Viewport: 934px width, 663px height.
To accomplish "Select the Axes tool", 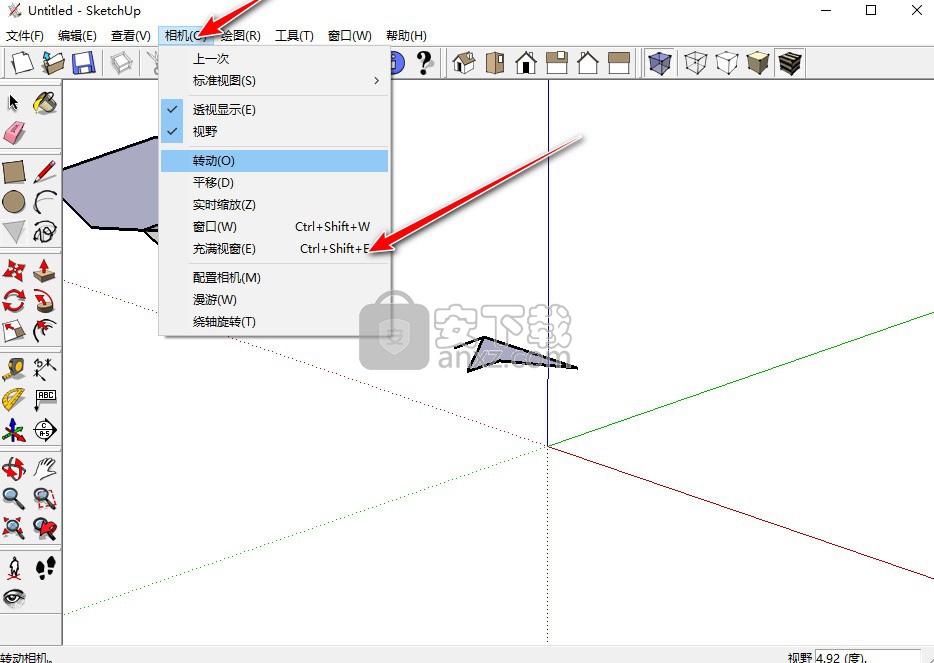I will coord(14,430).
